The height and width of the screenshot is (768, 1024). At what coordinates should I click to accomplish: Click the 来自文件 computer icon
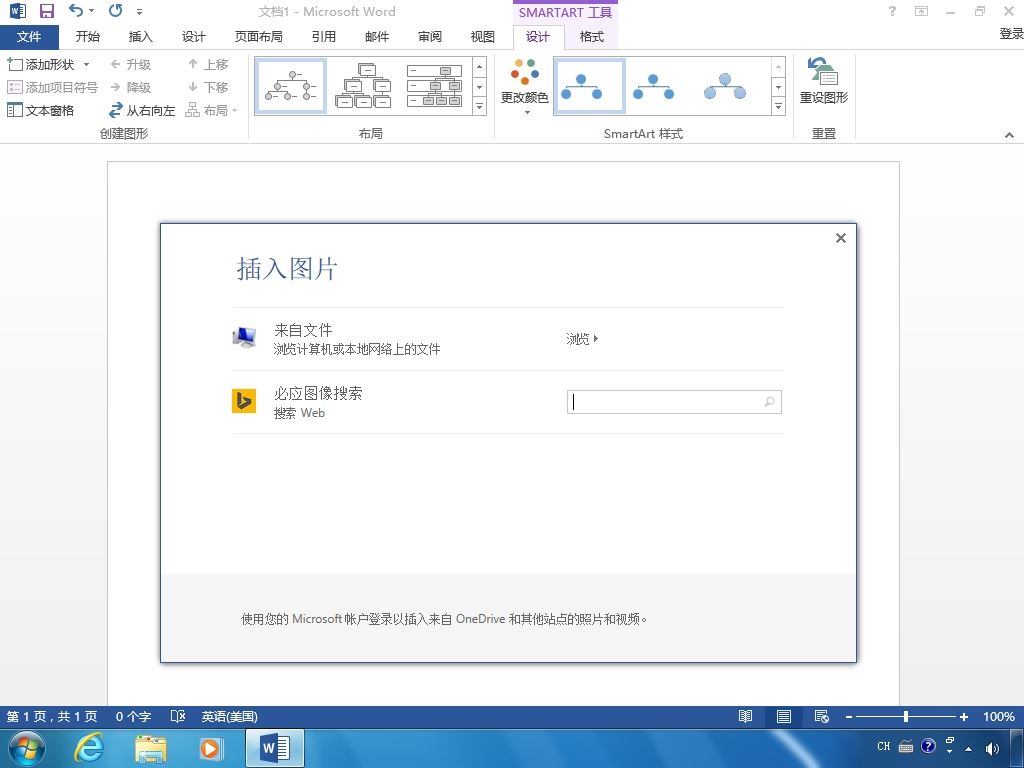[244, 338]
